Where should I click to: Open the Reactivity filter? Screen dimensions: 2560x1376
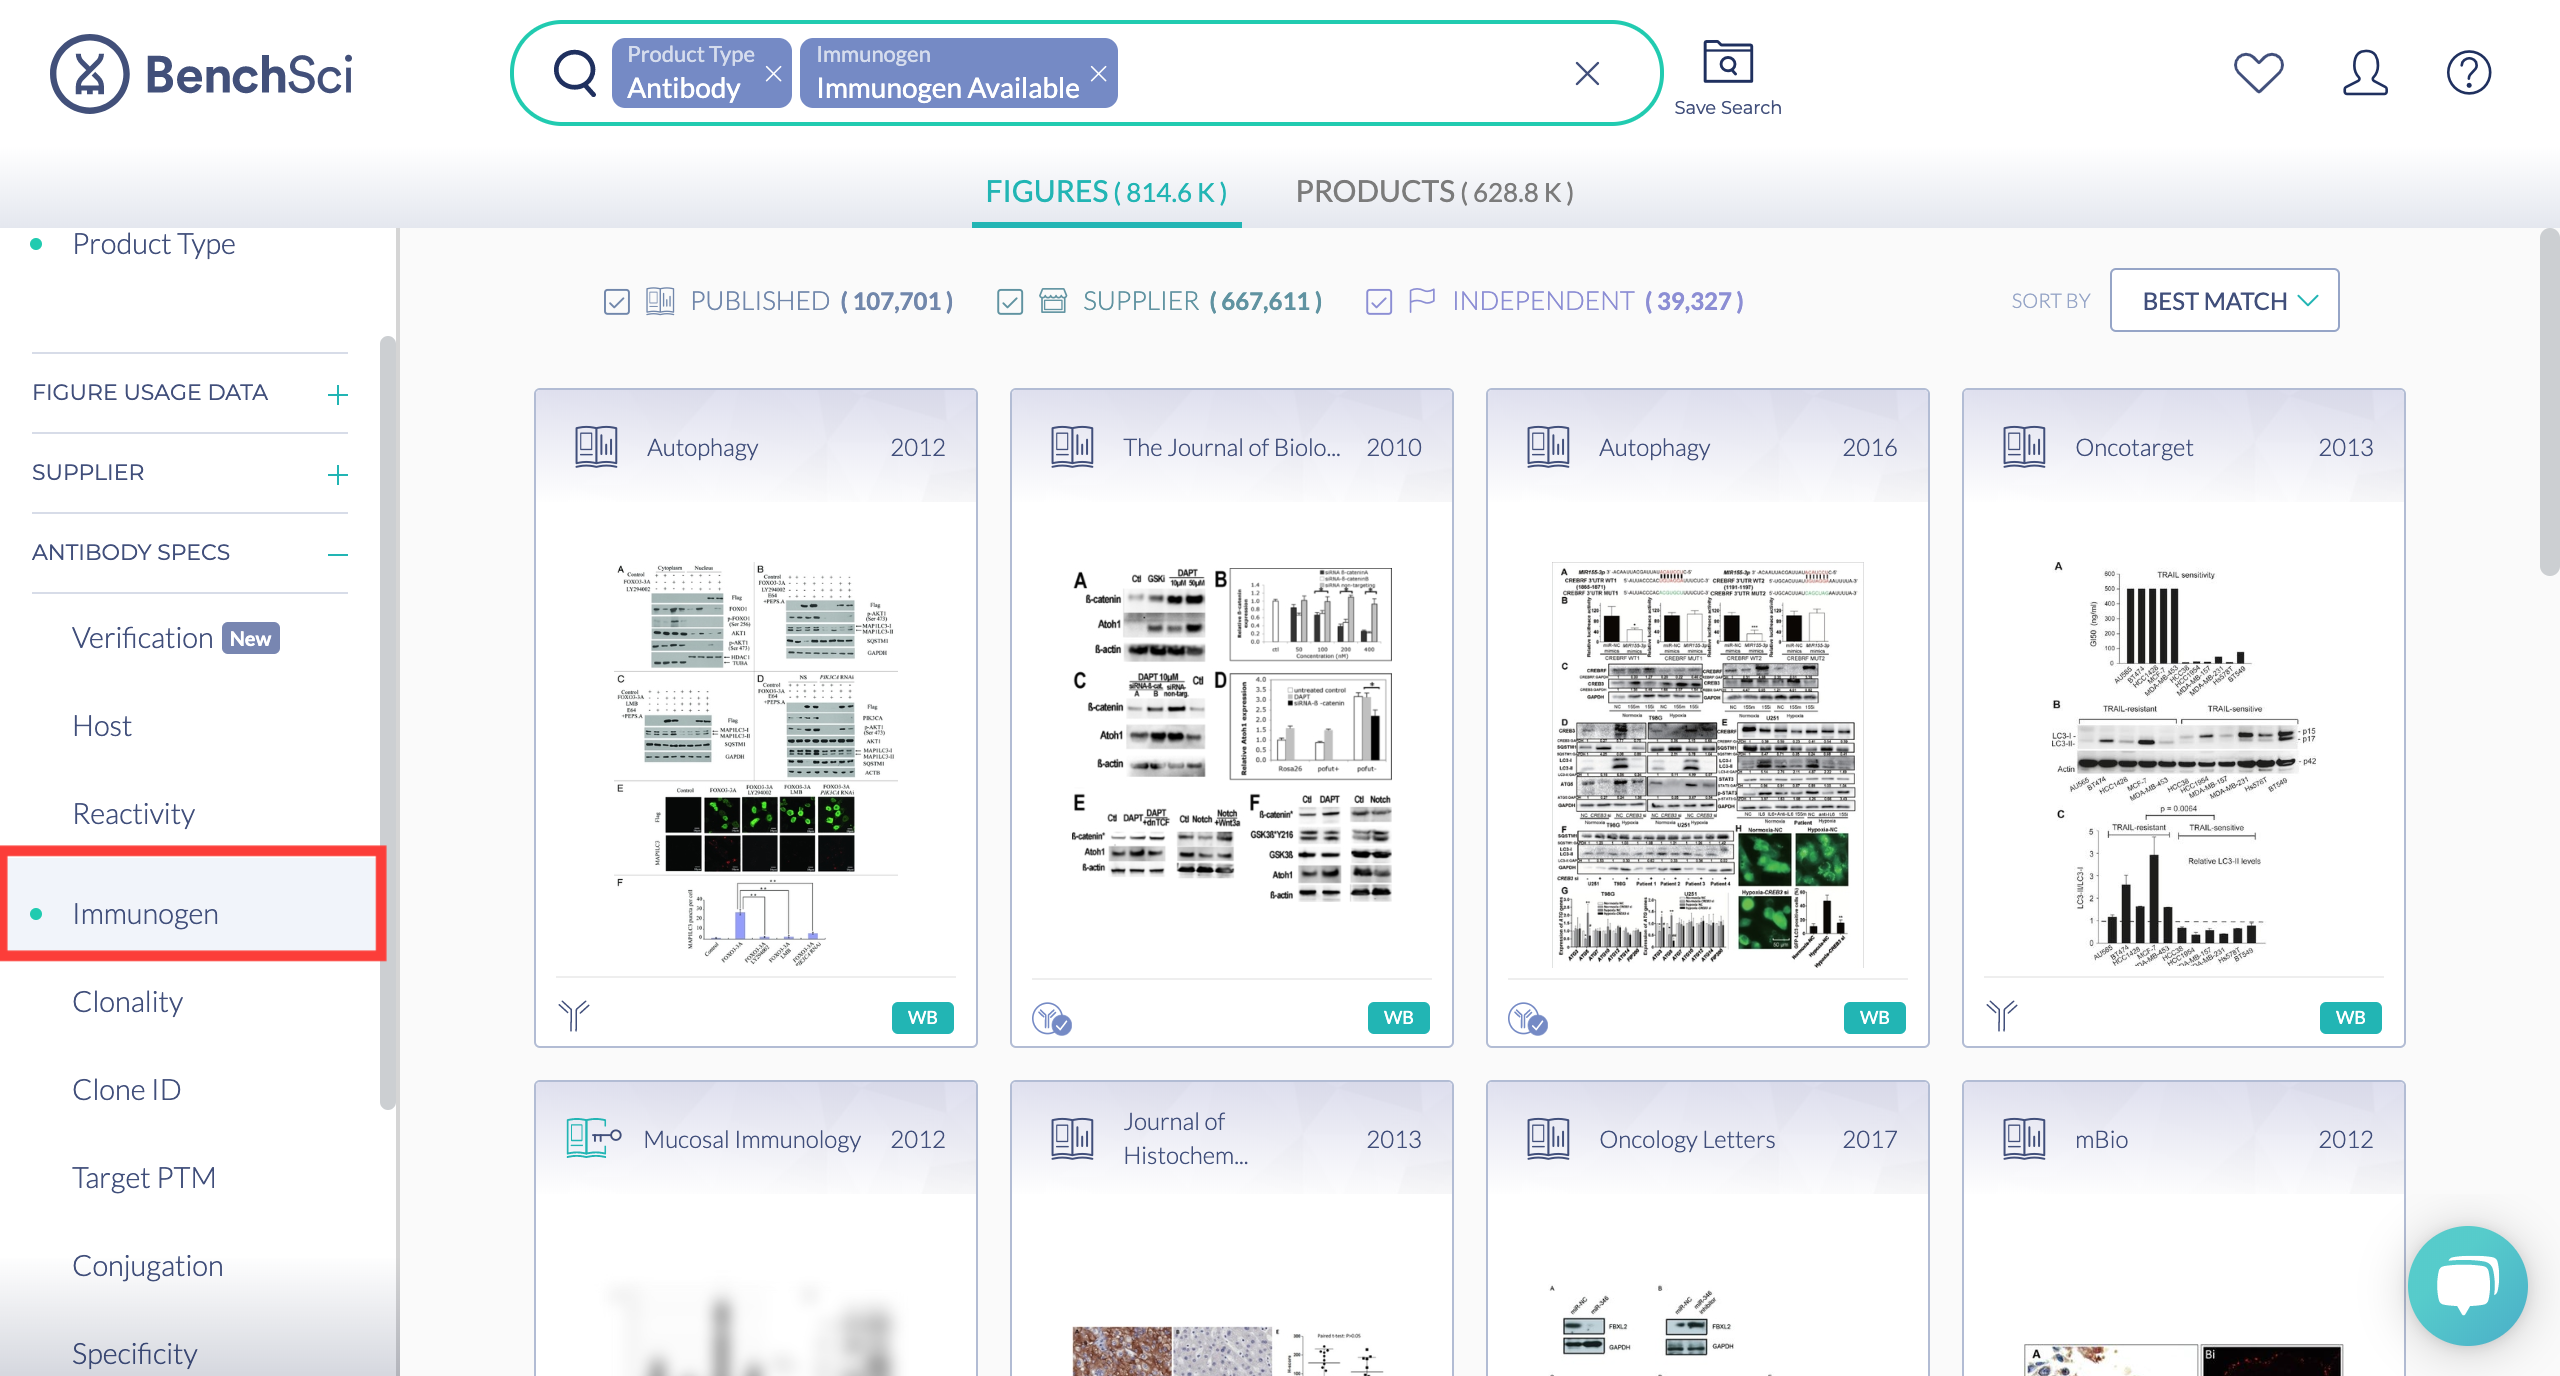coord(134,814)
